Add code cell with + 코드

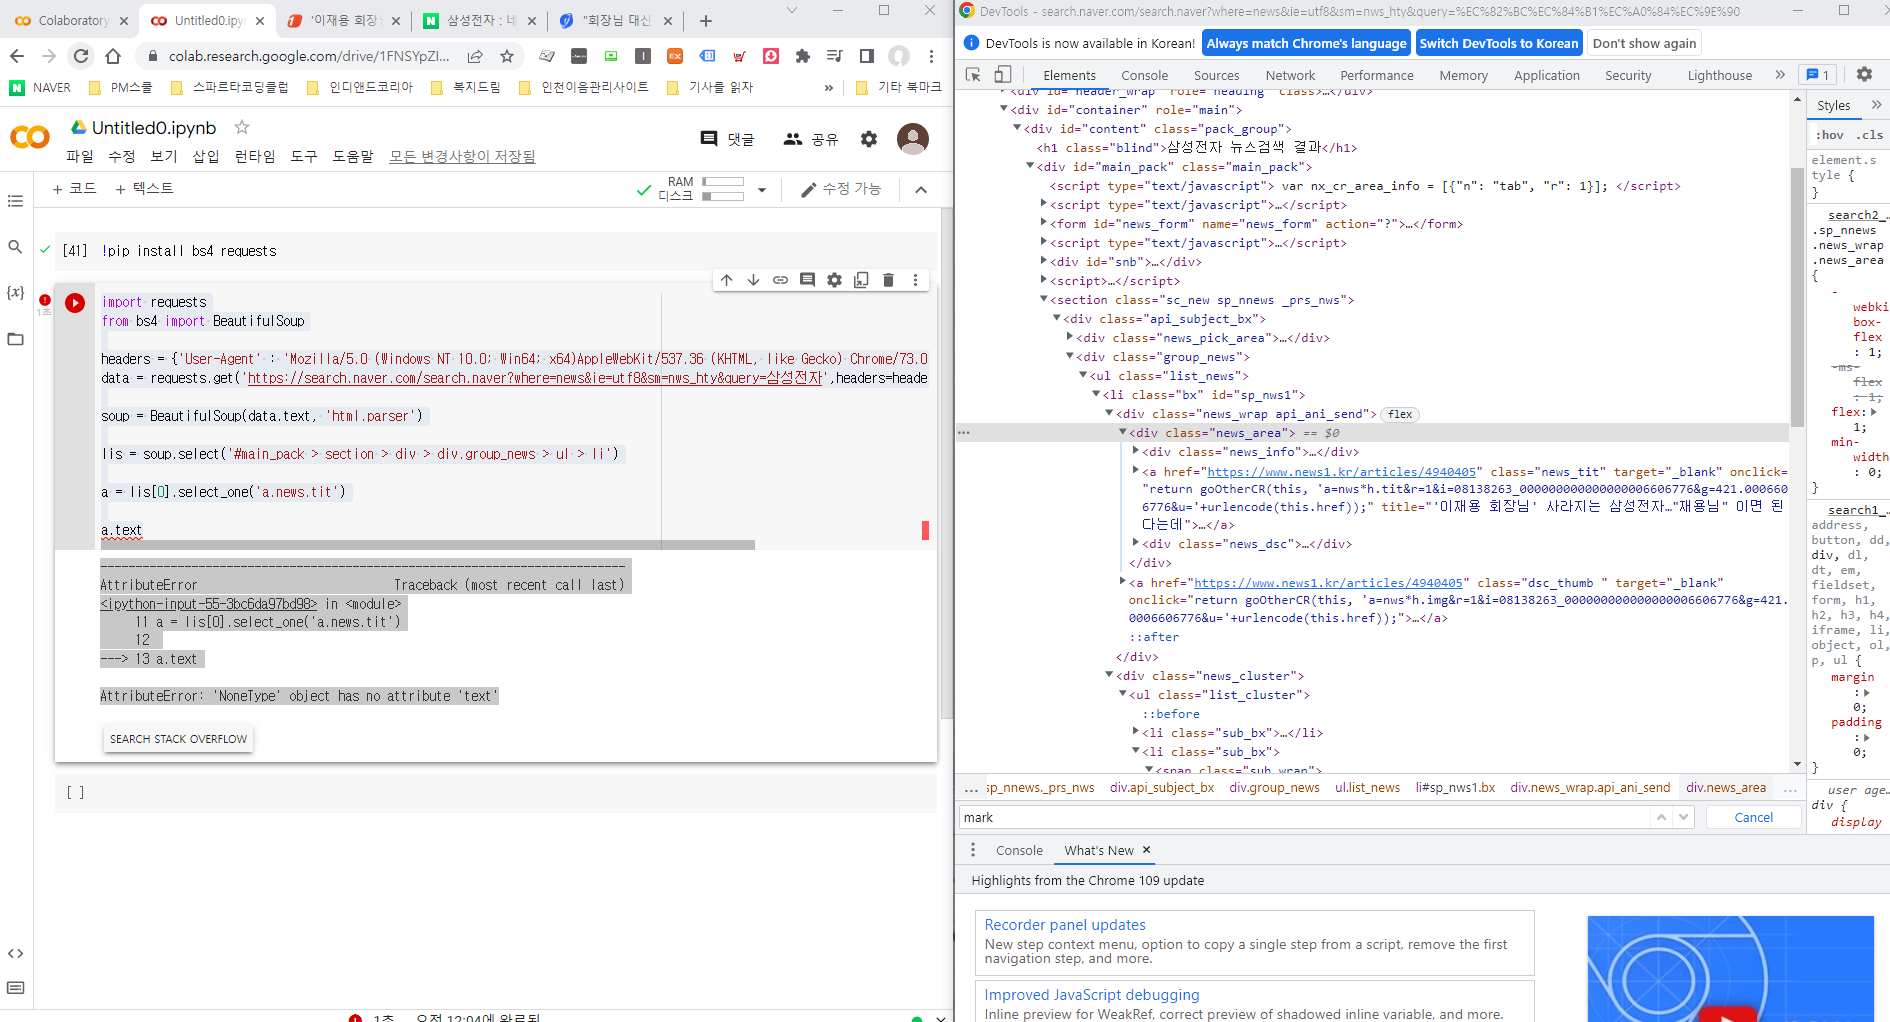(x=74, y=189)
